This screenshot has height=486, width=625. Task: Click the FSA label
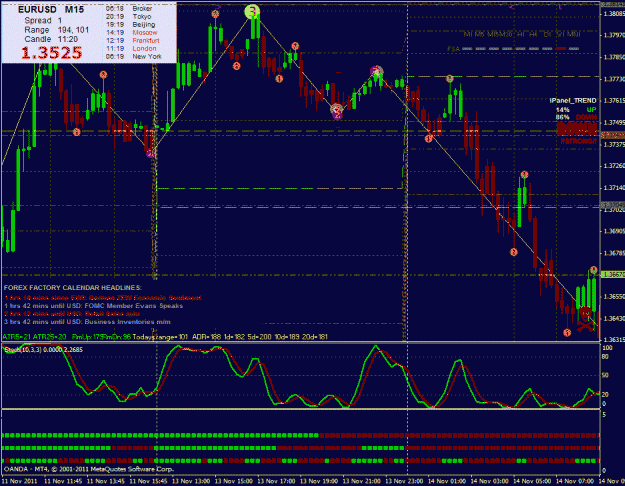pos(453,49)
